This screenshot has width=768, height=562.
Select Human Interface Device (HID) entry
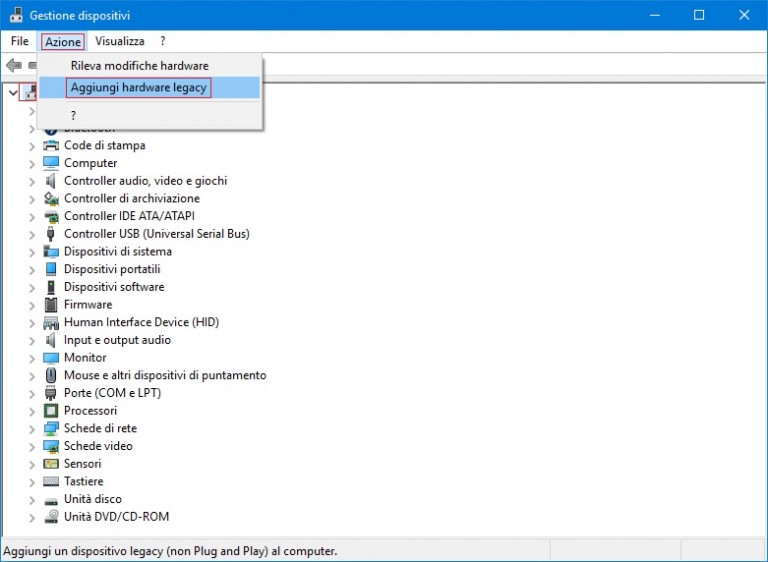point(141,322)
